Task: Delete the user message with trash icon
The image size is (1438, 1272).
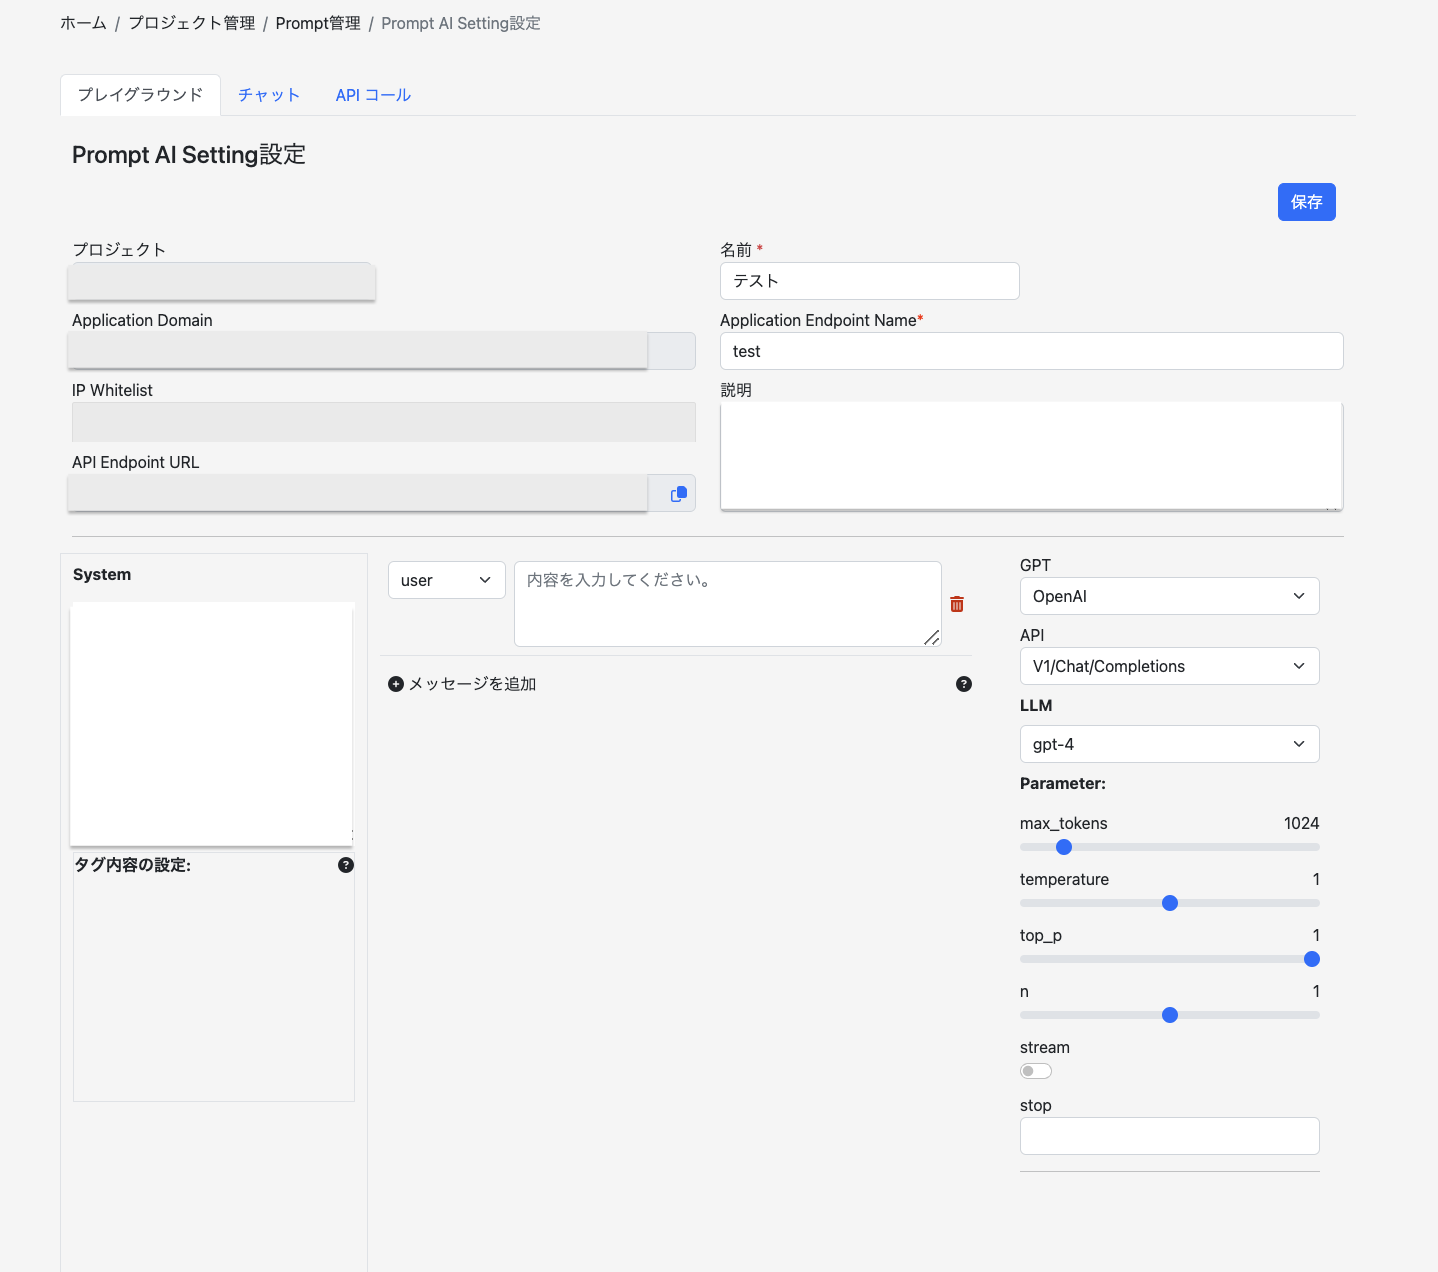Action: (957, 604)
